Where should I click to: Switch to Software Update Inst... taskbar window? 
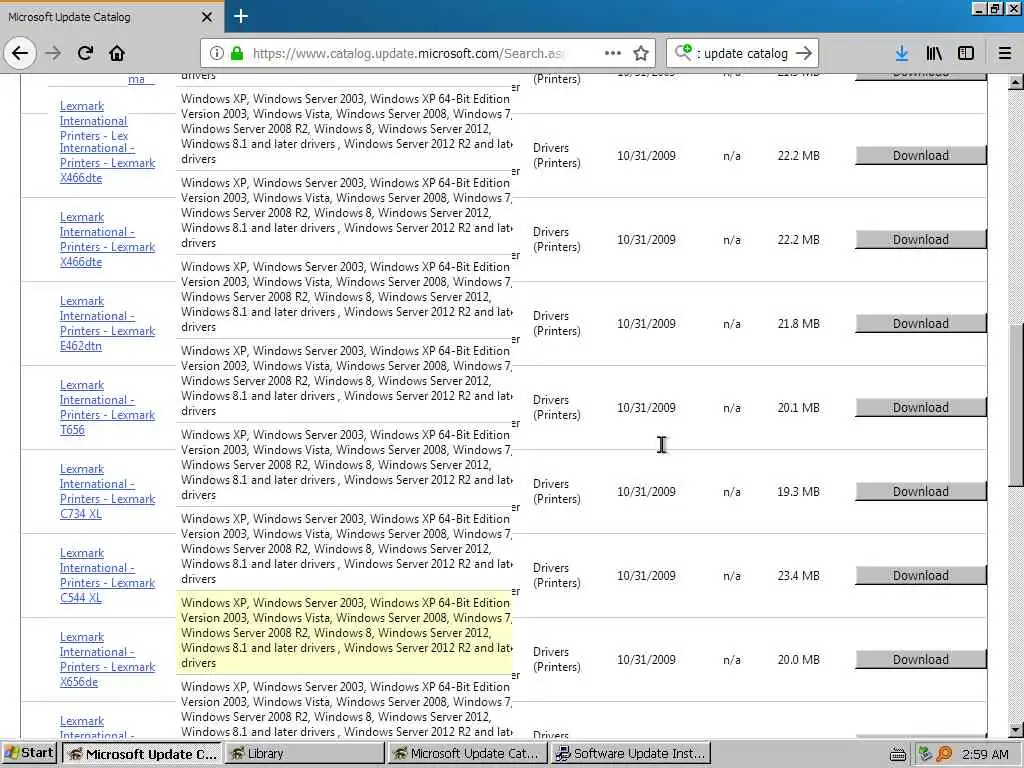pos(630,754)
